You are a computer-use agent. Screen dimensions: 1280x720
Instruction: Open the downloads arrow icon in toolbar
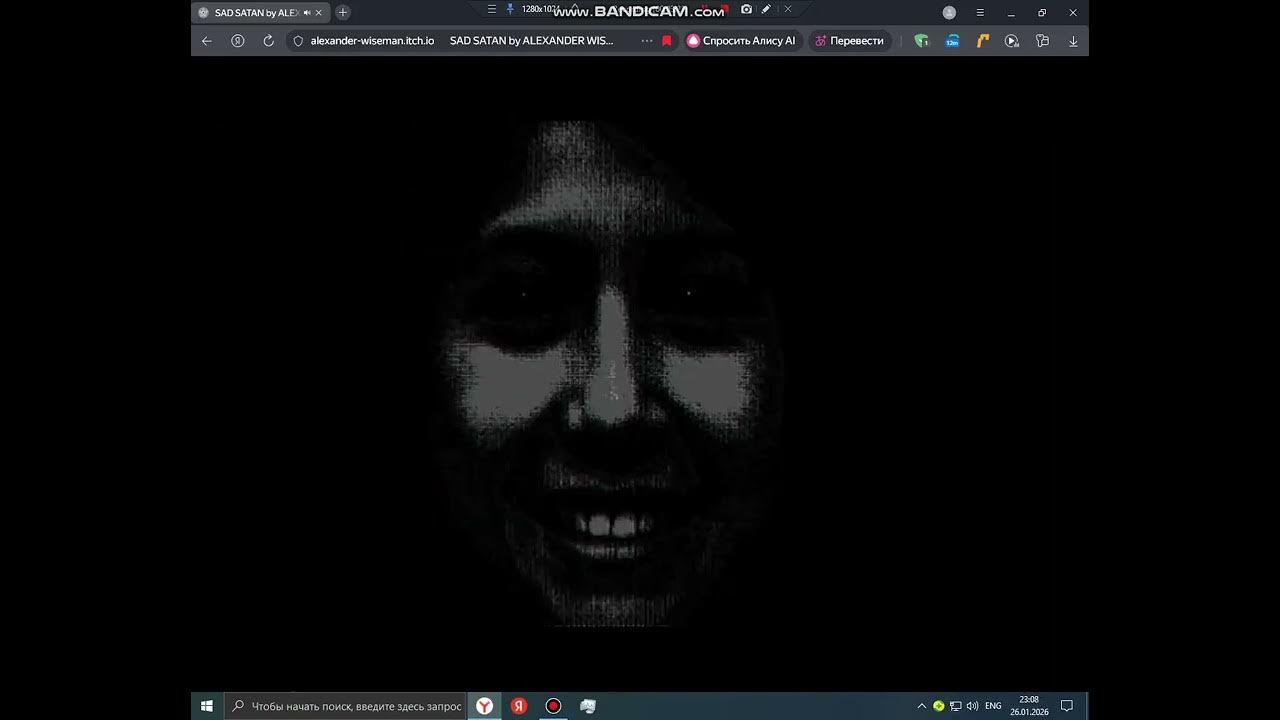(x=1073, y=41)
